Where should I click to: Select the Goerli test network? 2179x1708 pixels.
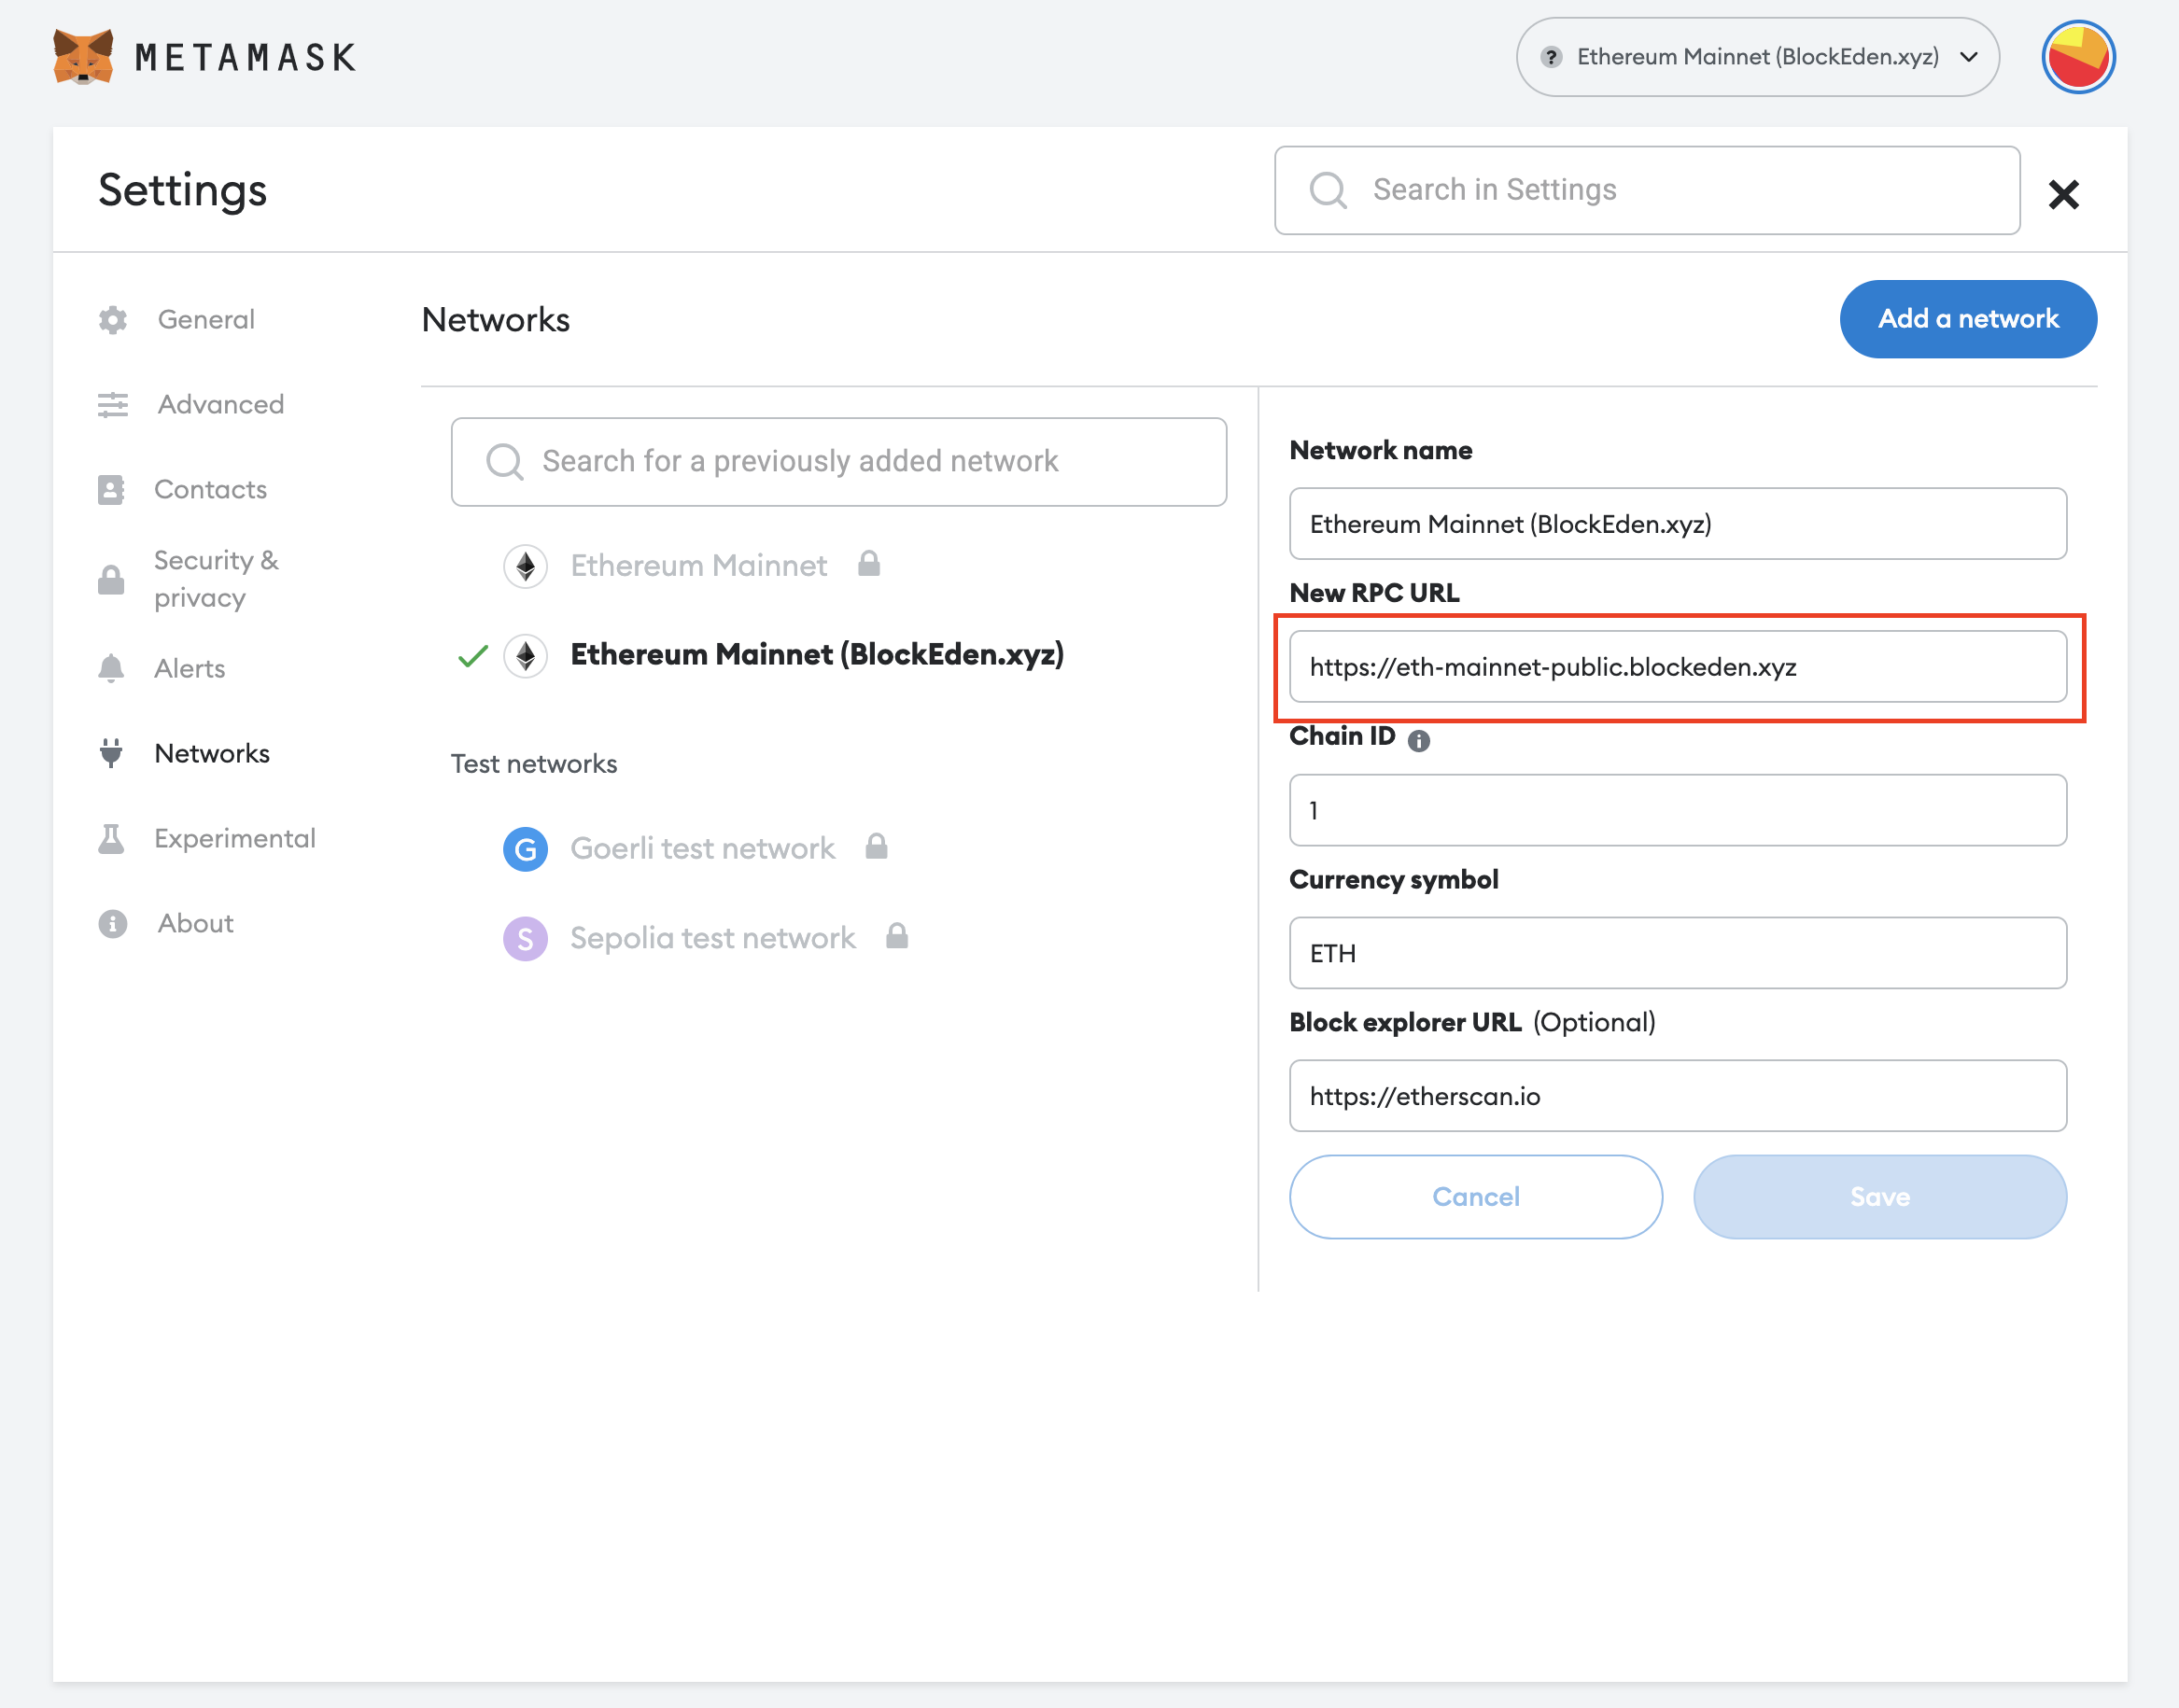point(702,849)
